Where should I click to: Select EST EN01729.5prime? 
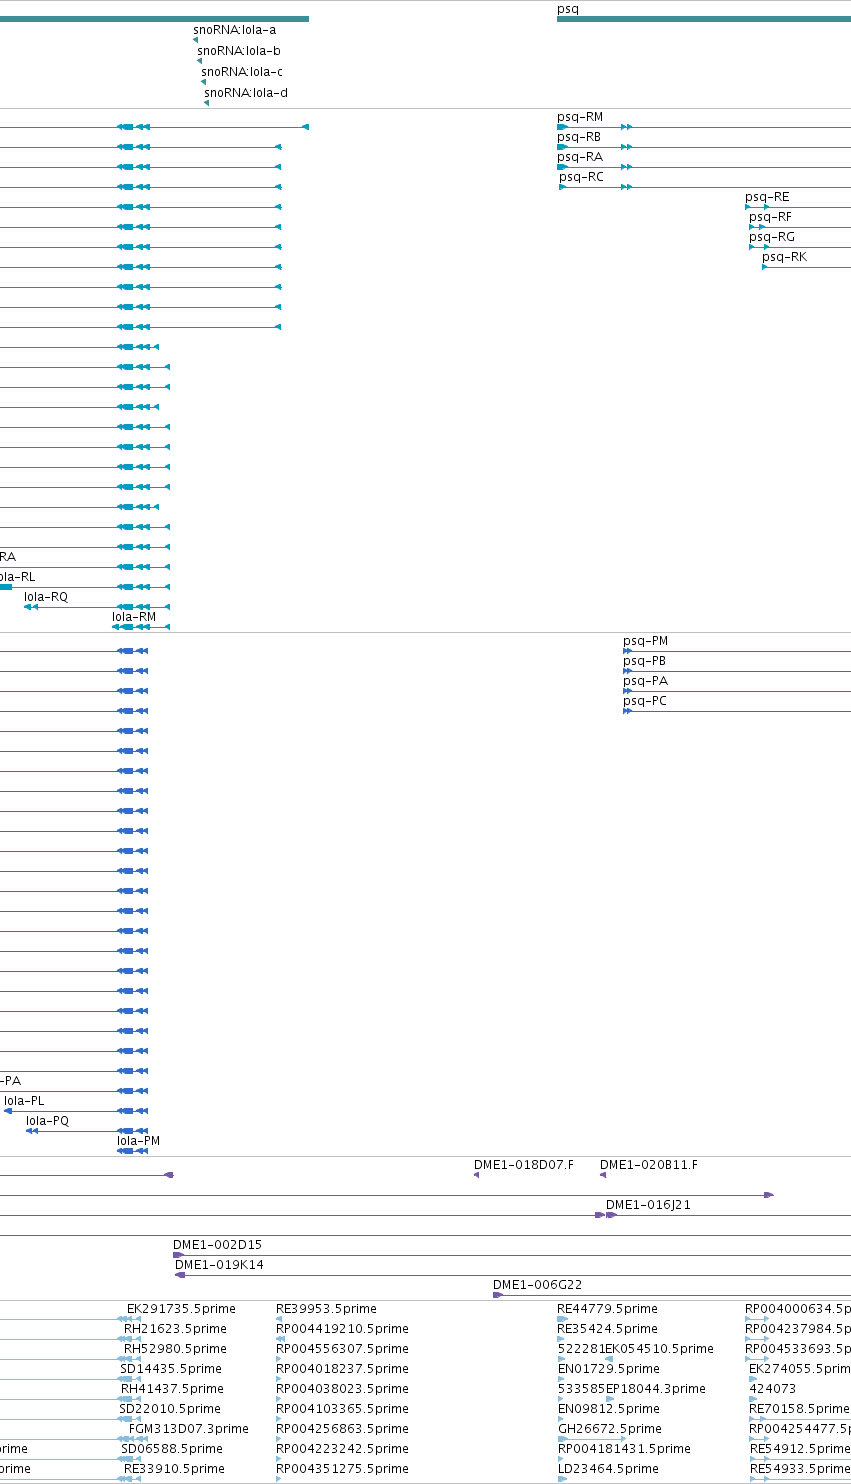pyautogui.click(x=608, y=1369)
